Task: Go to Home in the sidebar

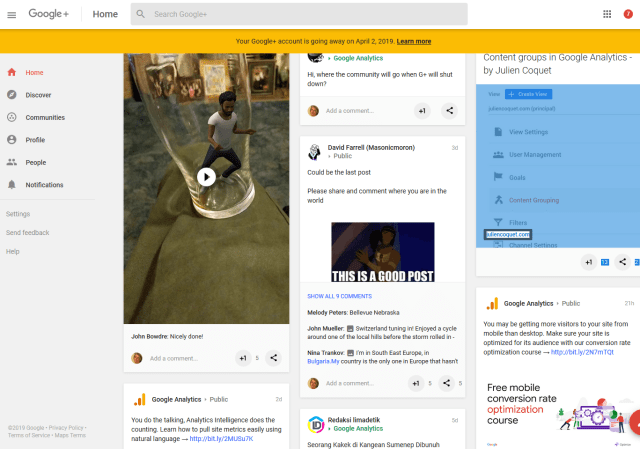Action: click(x=34, y=73)
